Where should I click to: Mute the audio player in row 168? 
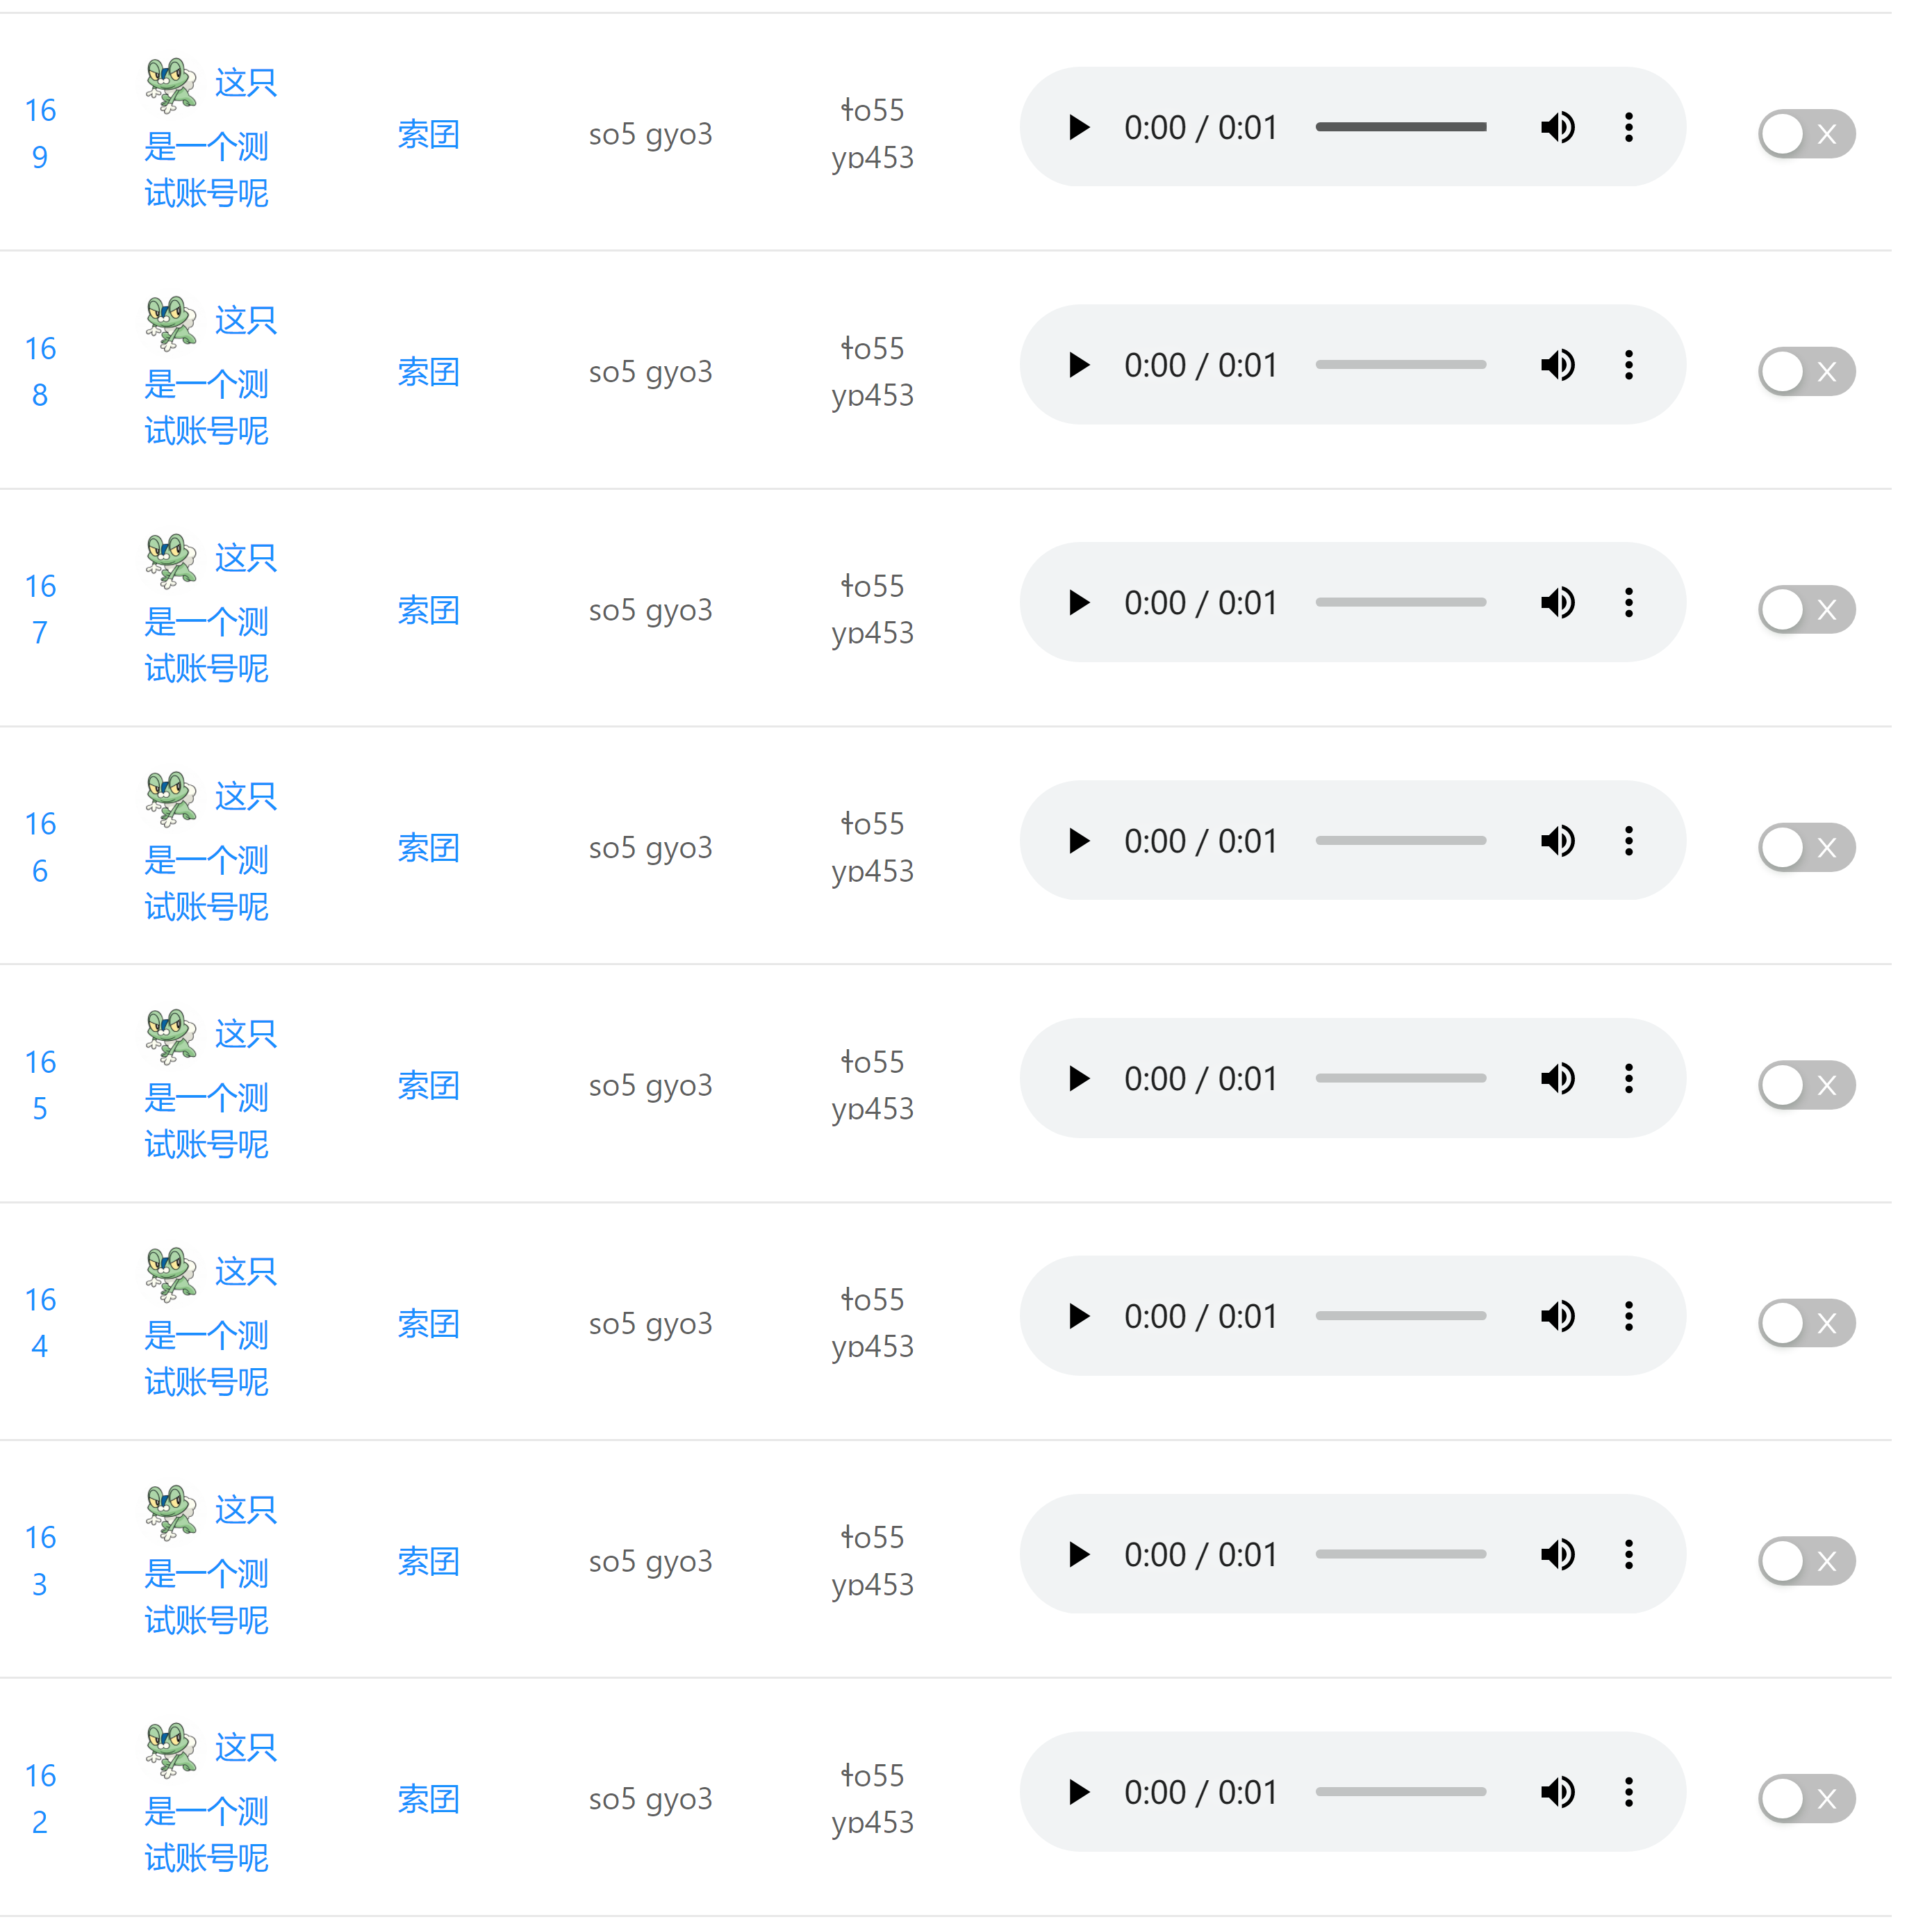pyautogui.click(x=1557, y=365)
